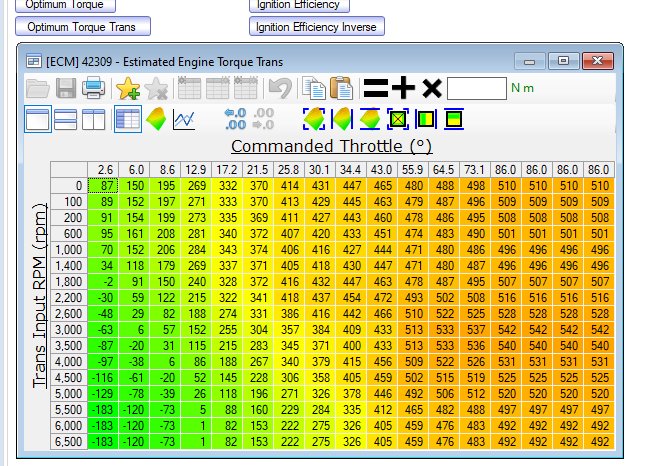Click the multiply Value icon
649x466 pixels.
[x=432, y=88]
